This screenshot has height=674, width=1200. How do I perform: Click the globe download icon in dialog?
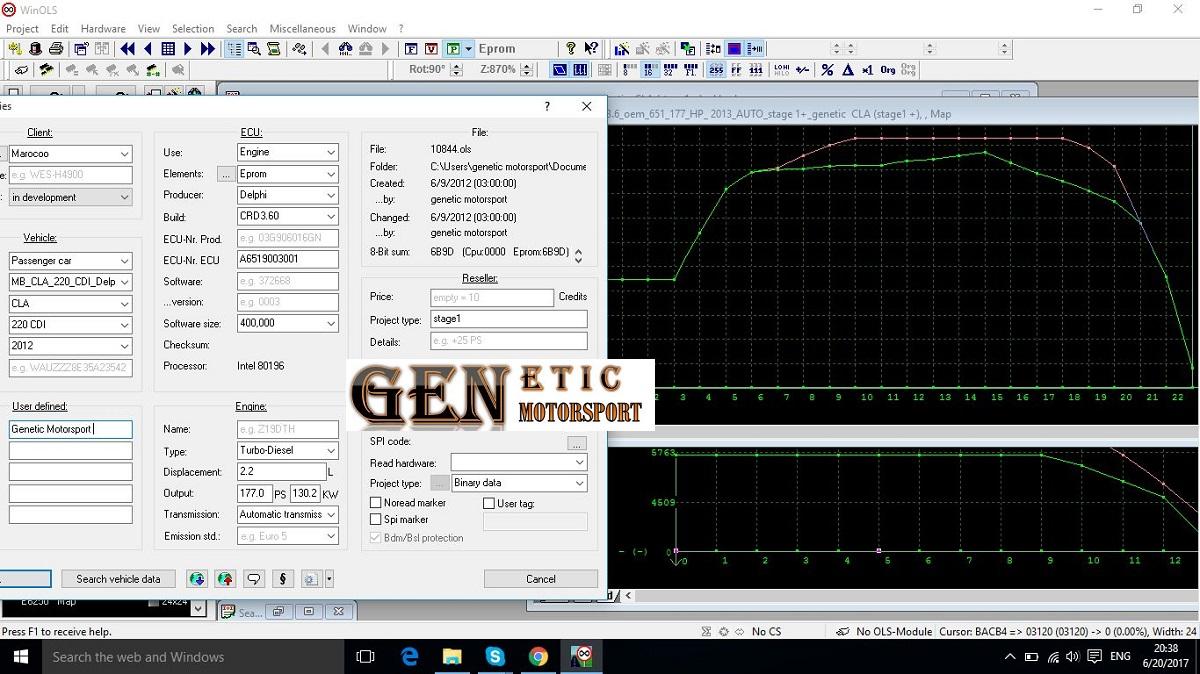pos(197,579)
